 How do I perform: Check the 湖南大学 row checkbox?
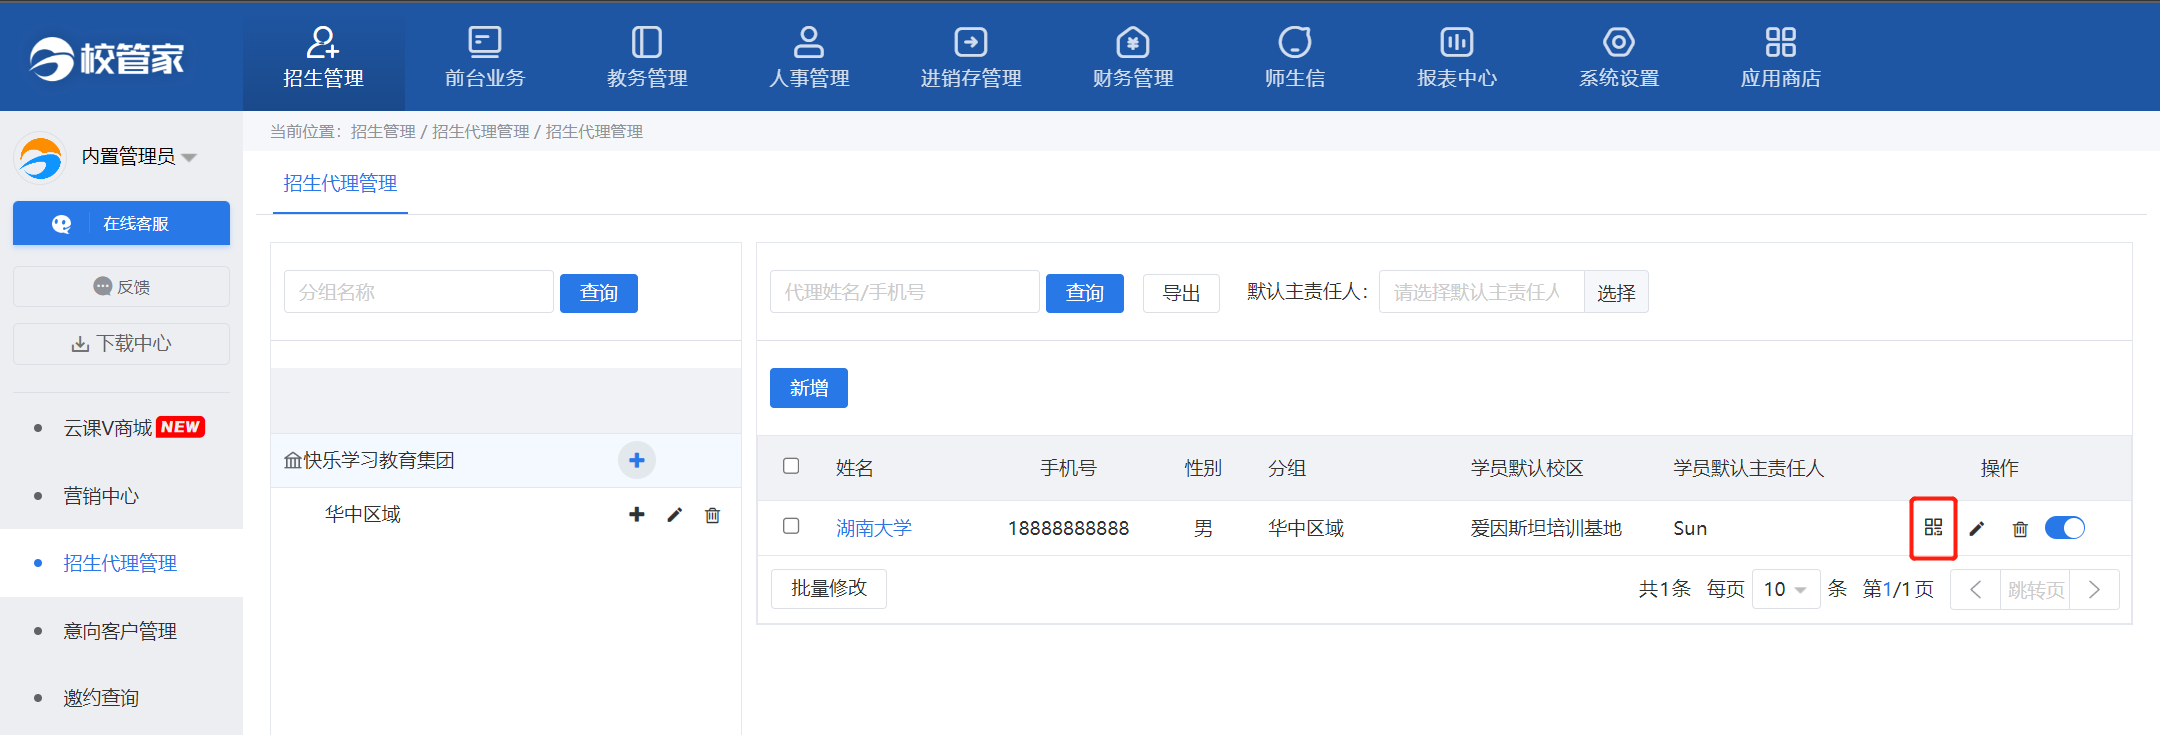[x=791, y=526]
